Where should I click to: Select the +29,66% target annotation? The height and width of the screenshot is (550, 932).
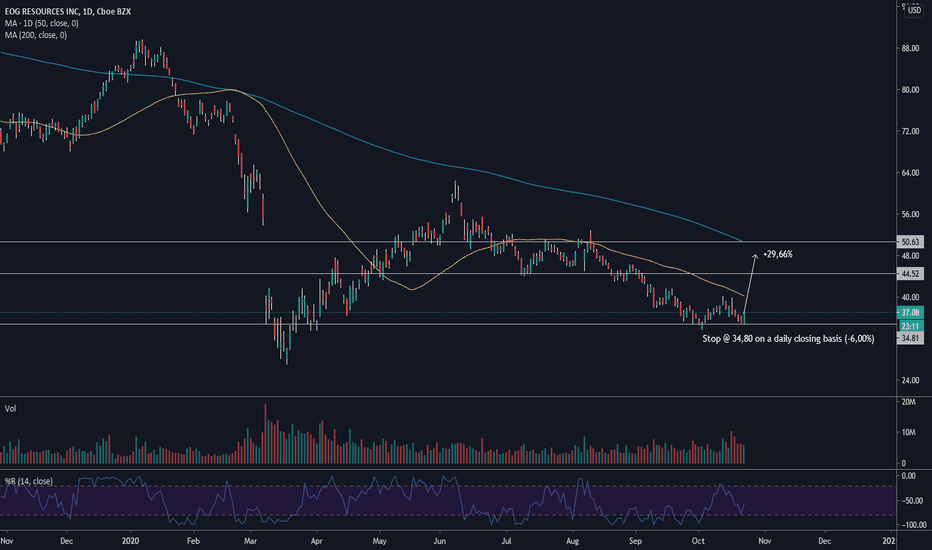click(777, 254)
